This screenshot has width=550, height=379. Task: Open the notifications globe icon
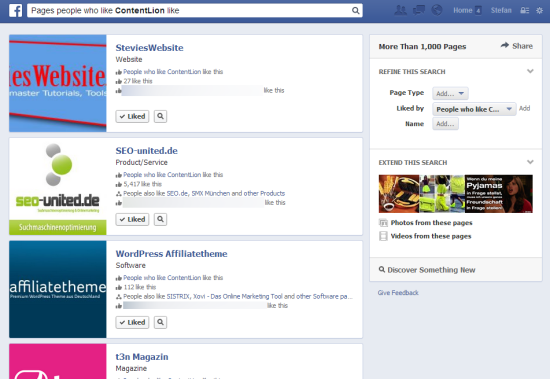point(437,10)
